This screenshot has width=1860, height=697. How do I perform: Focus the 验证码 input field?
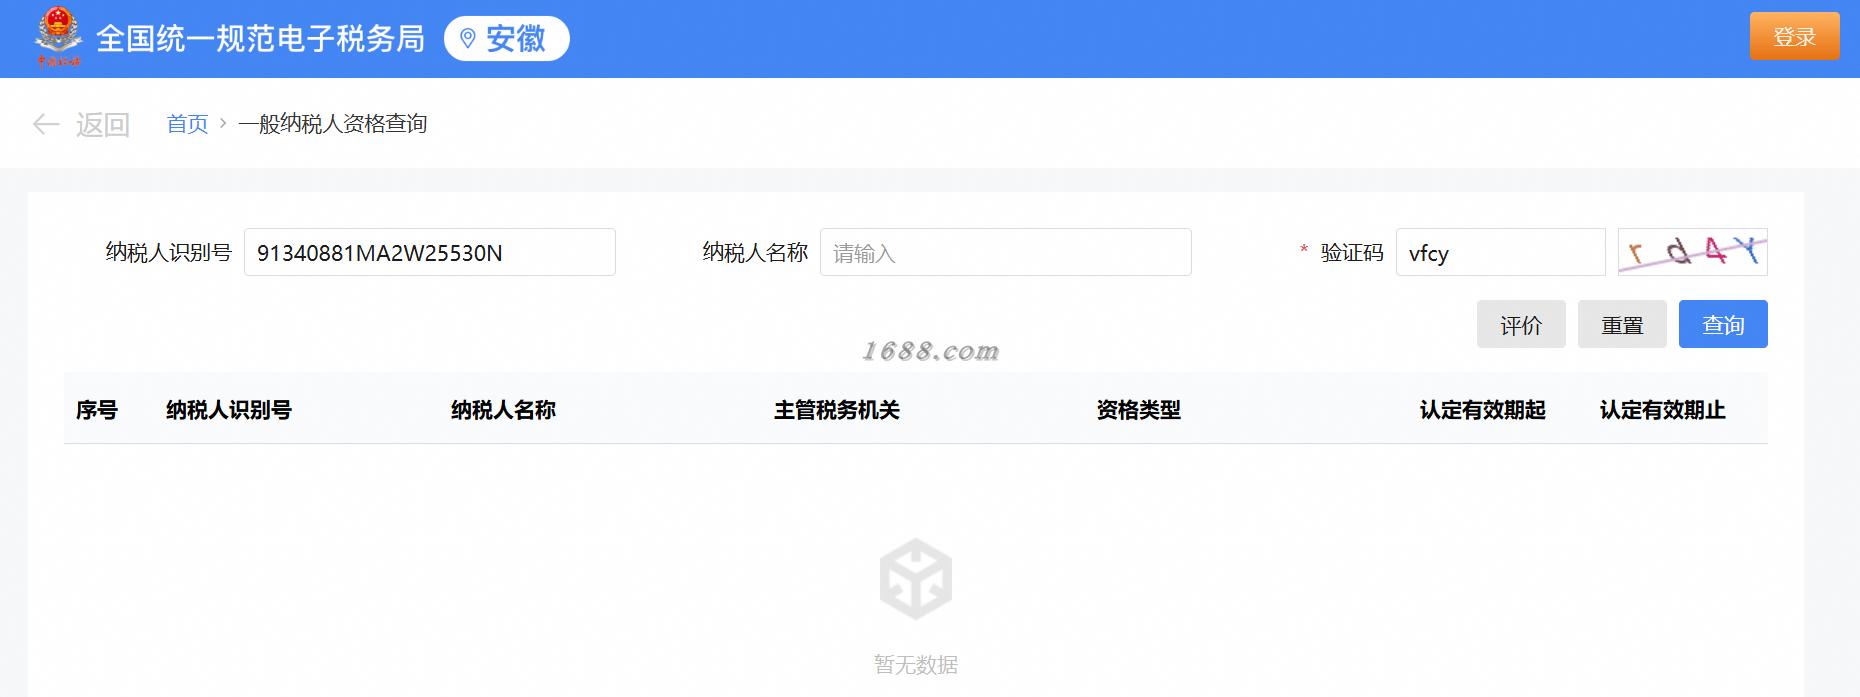click(x=1500, y=252)
